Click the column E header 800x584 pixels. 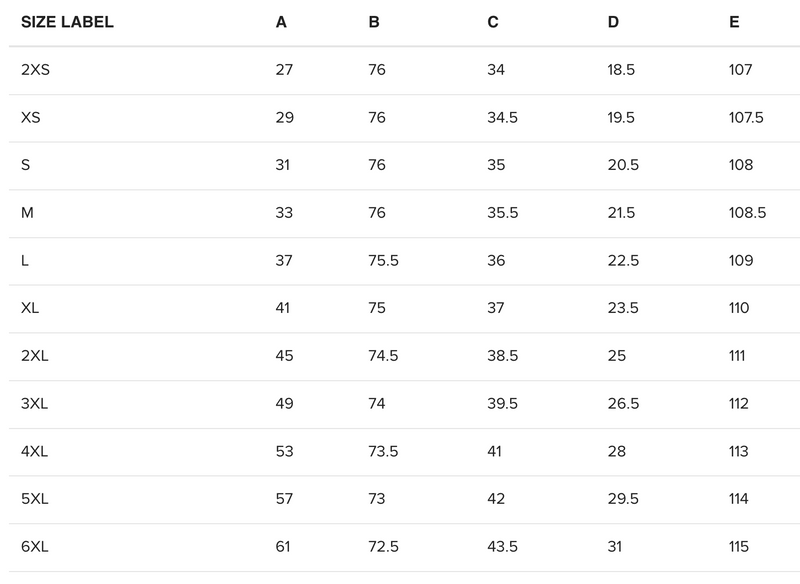pyautogui.click(x=734, y=22)
